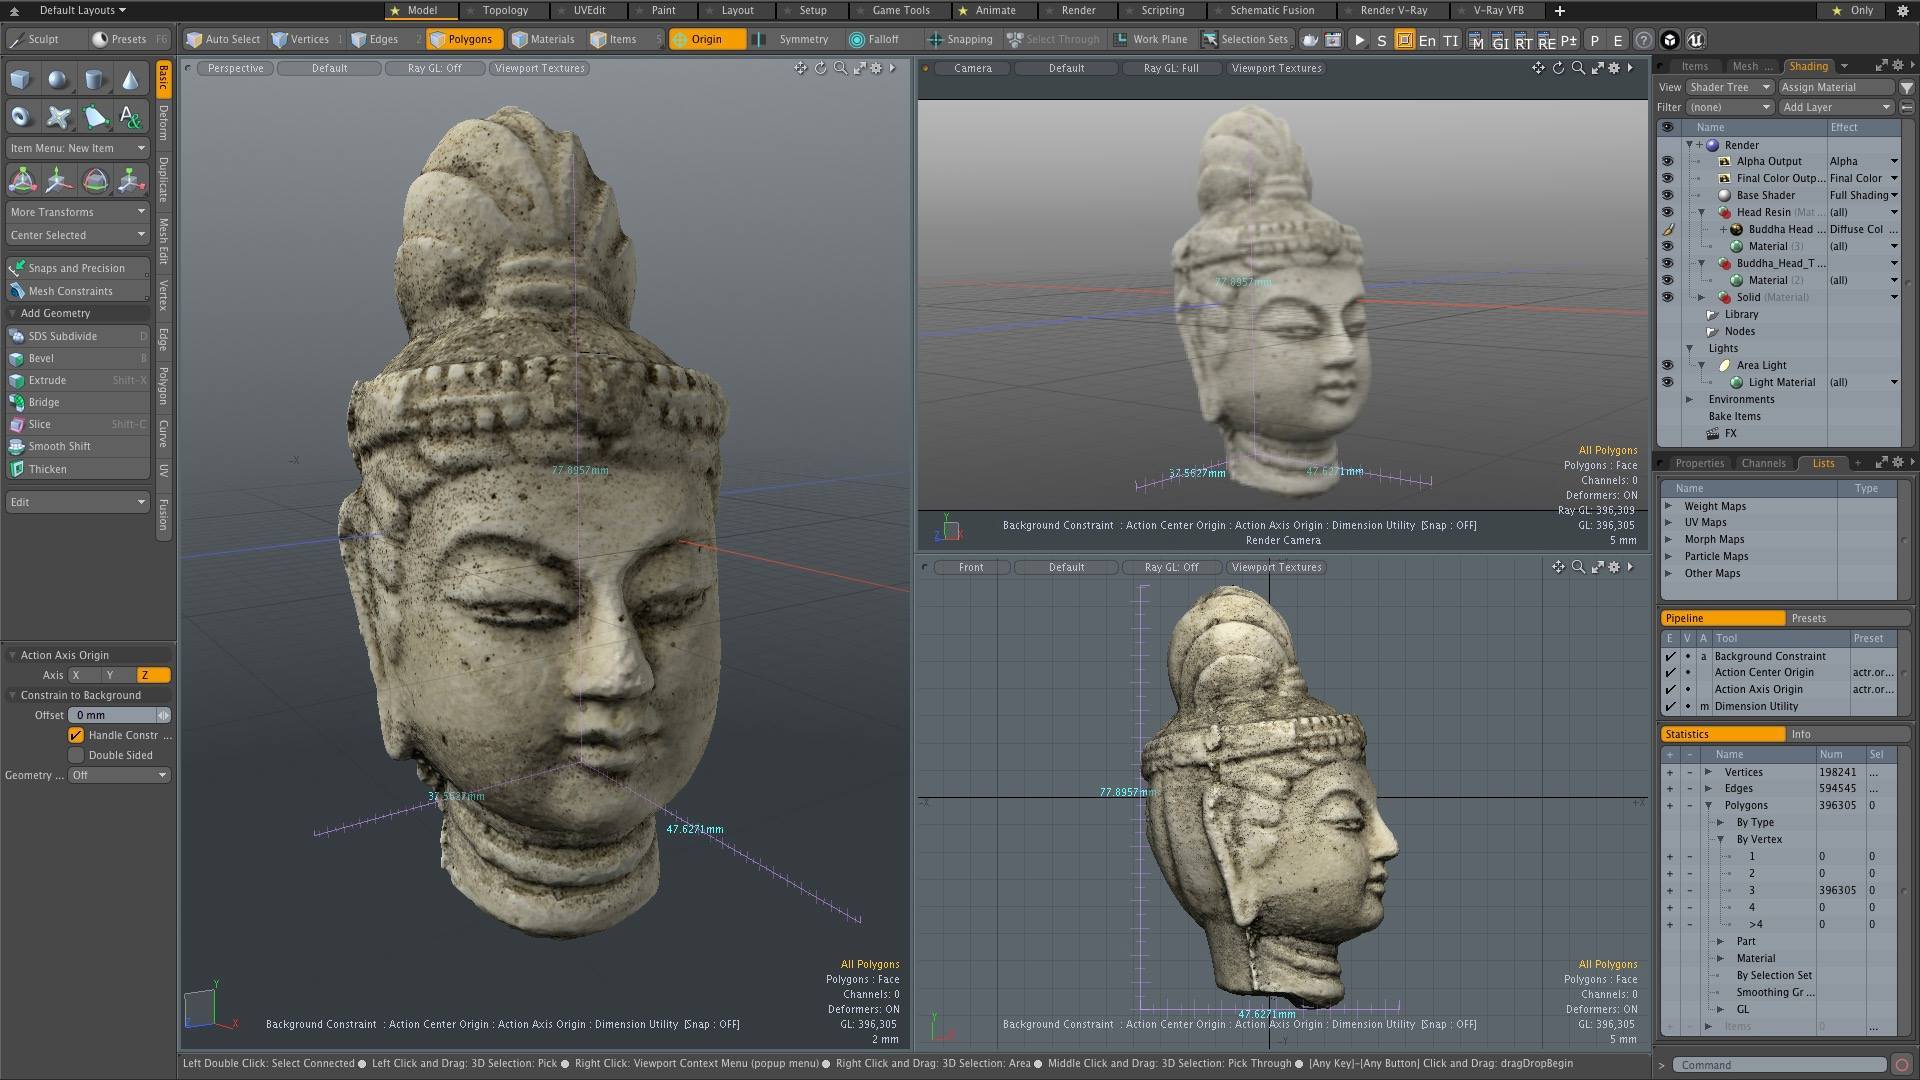Click the shader tree filter funnel icon

coord(1906,87)
